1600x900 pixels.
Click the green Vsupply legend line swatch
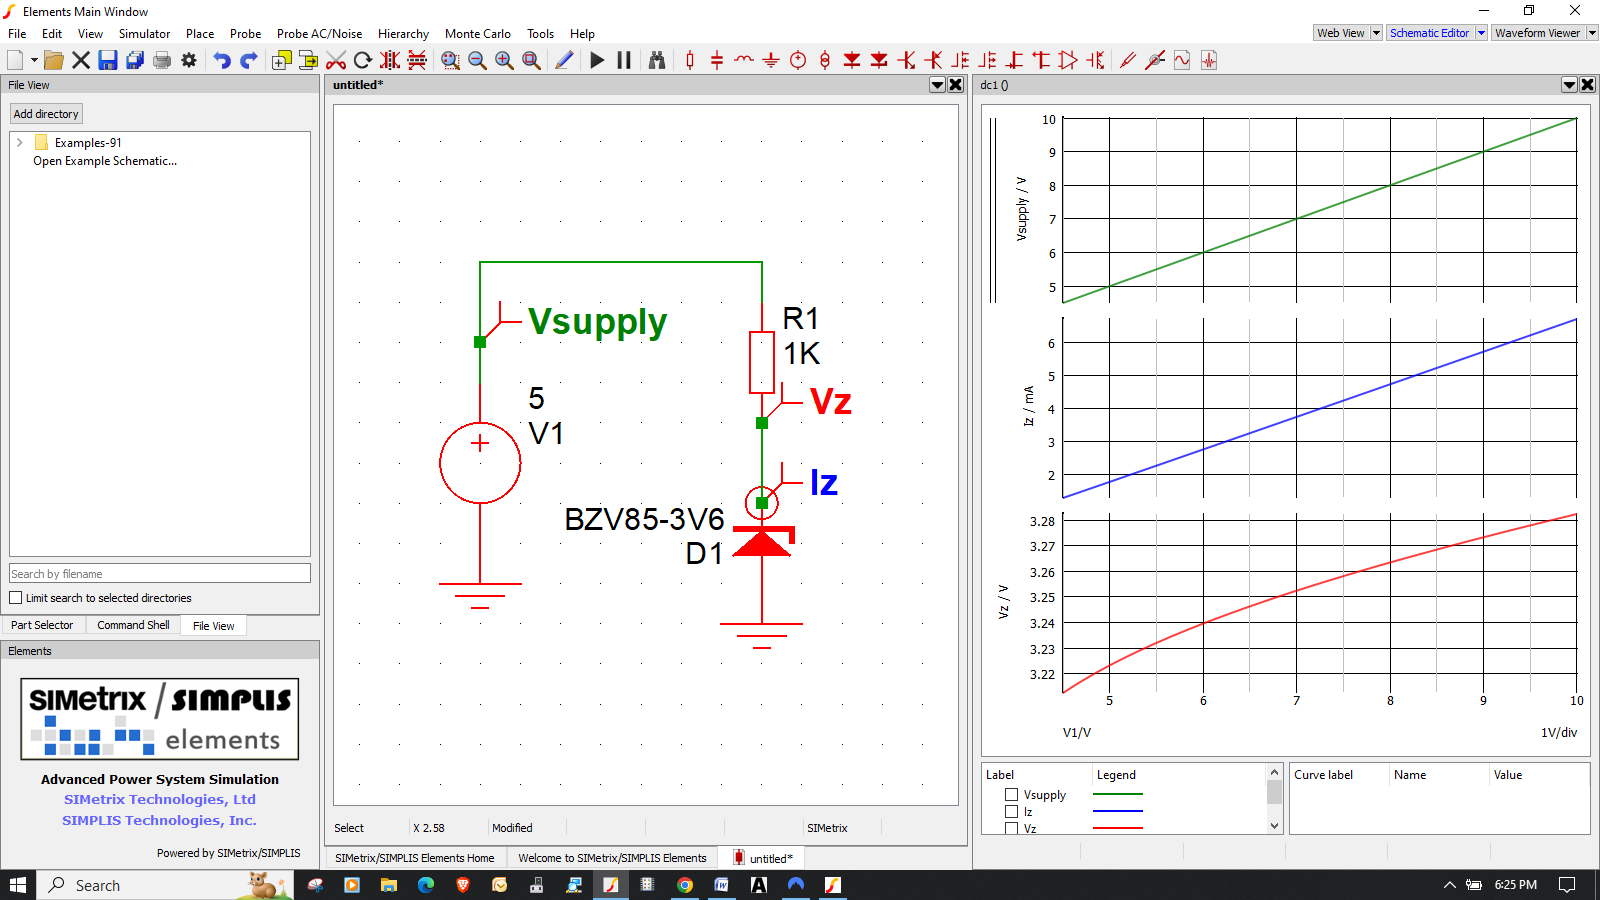1118,795
